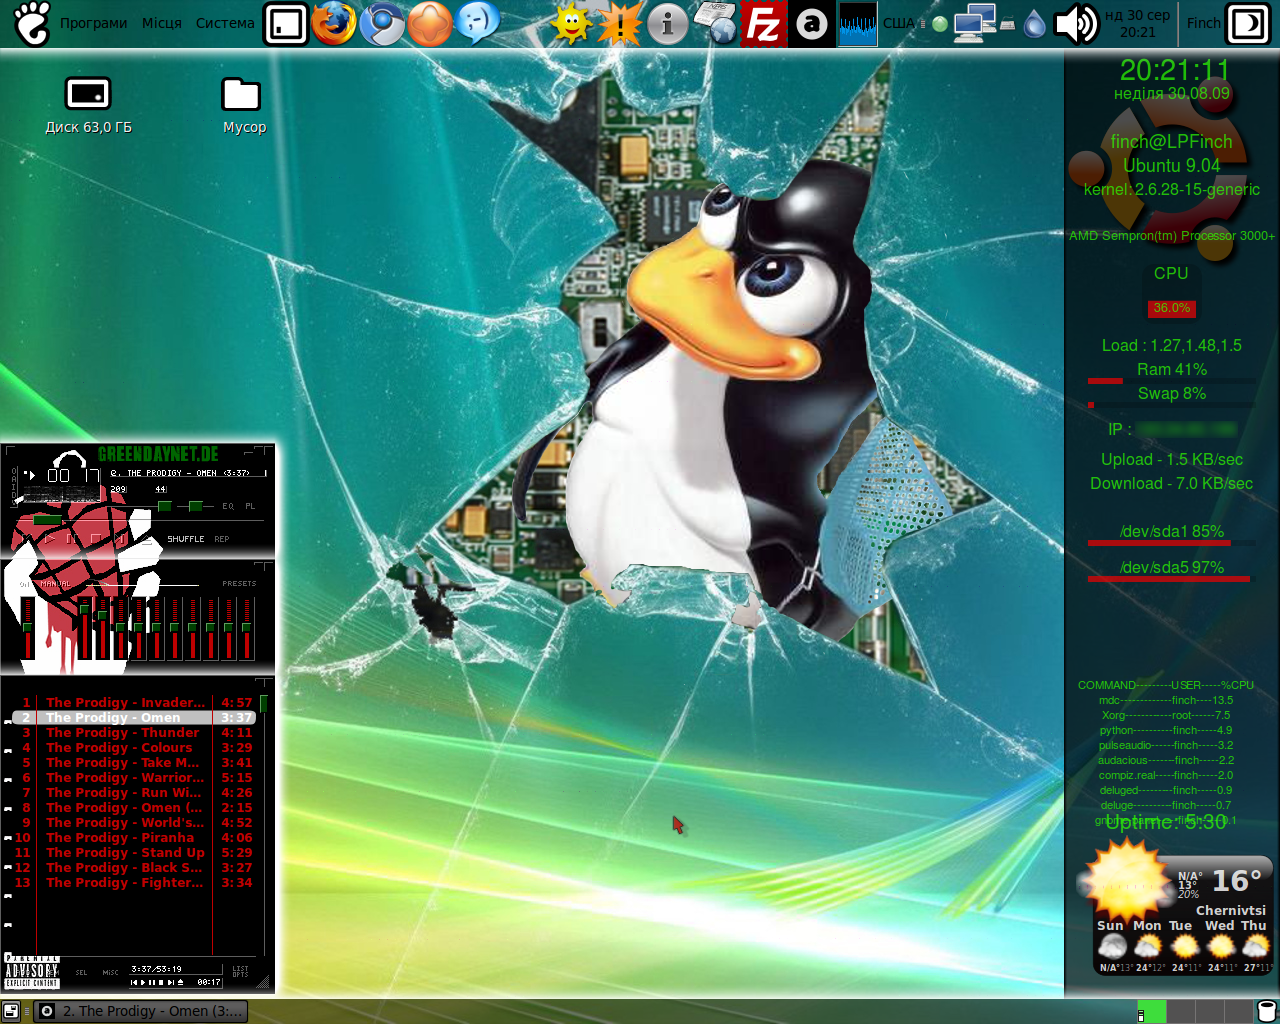This screenshot has width=1280, height=1024.
Task: Toggle SHUFFLE in the music player
Action: (x=185, y=539)
